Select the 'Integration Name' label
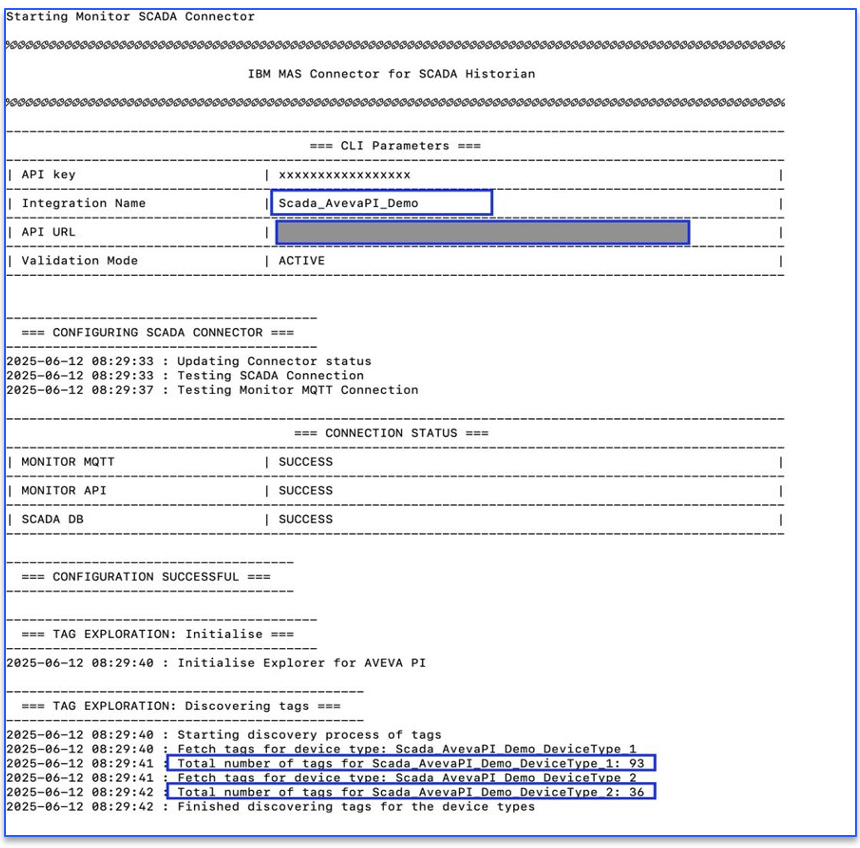 click(83, 203)
